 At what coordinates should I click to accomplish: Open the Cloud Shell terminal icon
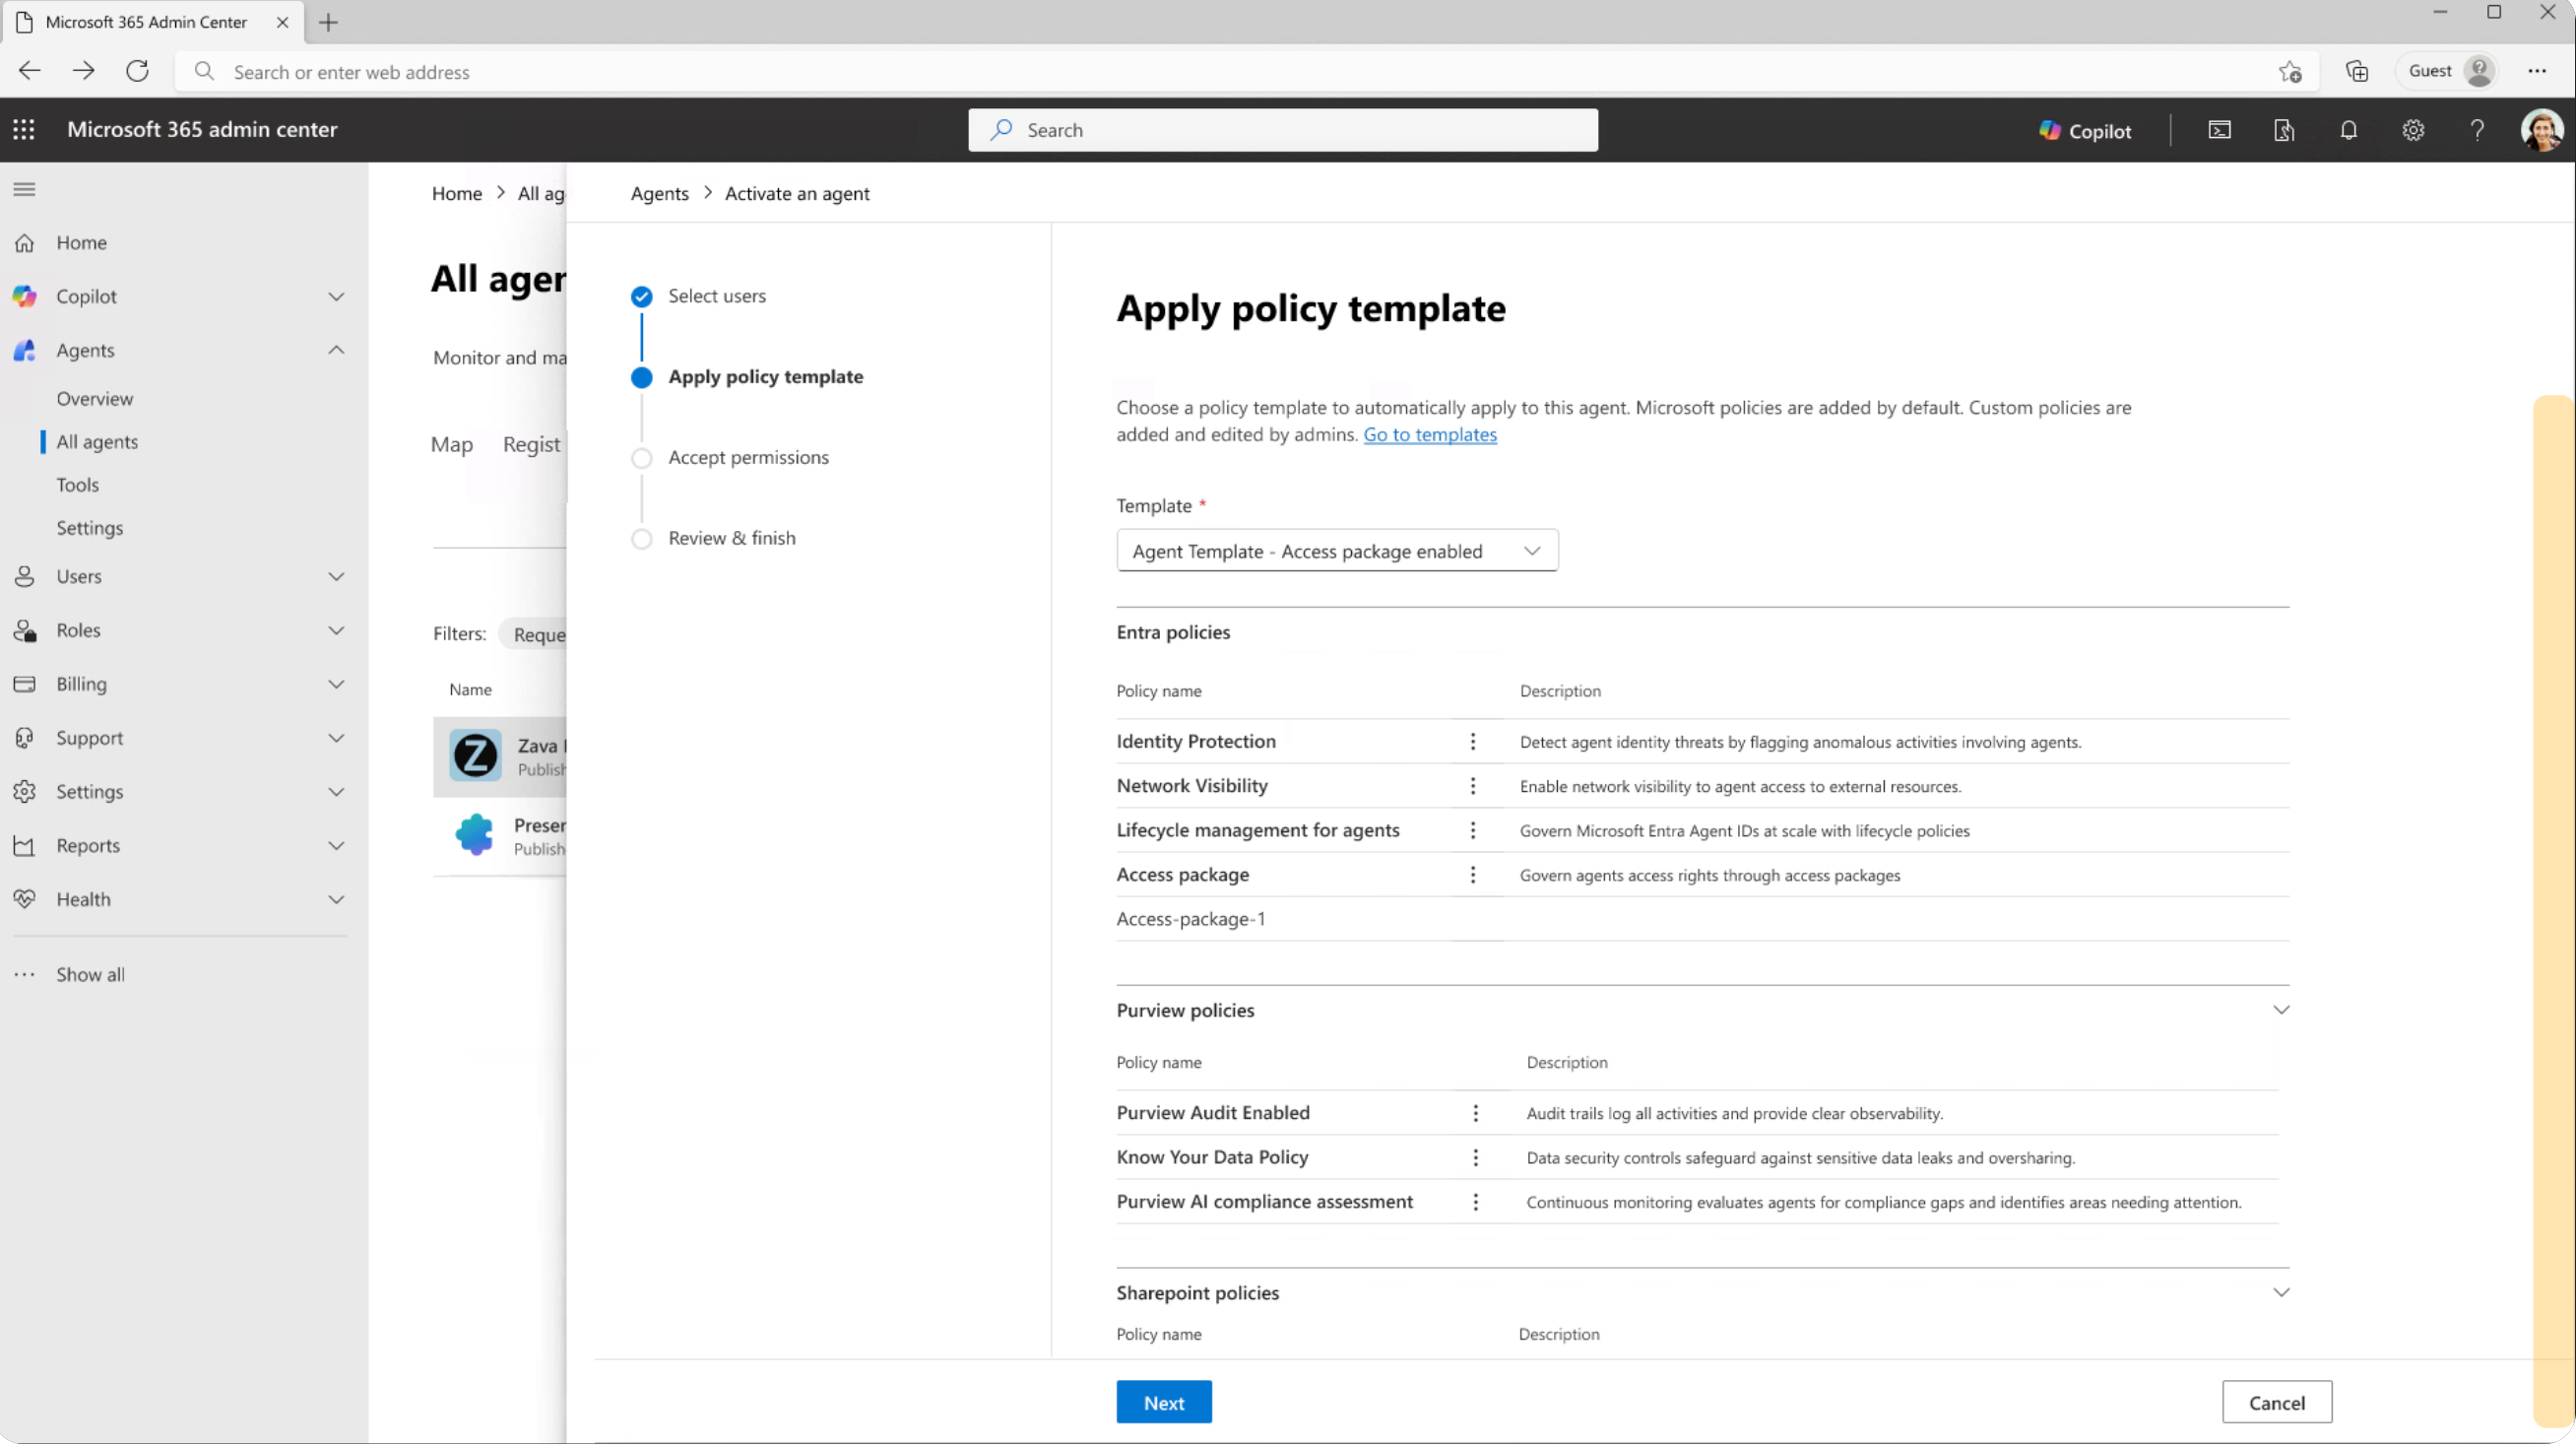point(2219,130)
